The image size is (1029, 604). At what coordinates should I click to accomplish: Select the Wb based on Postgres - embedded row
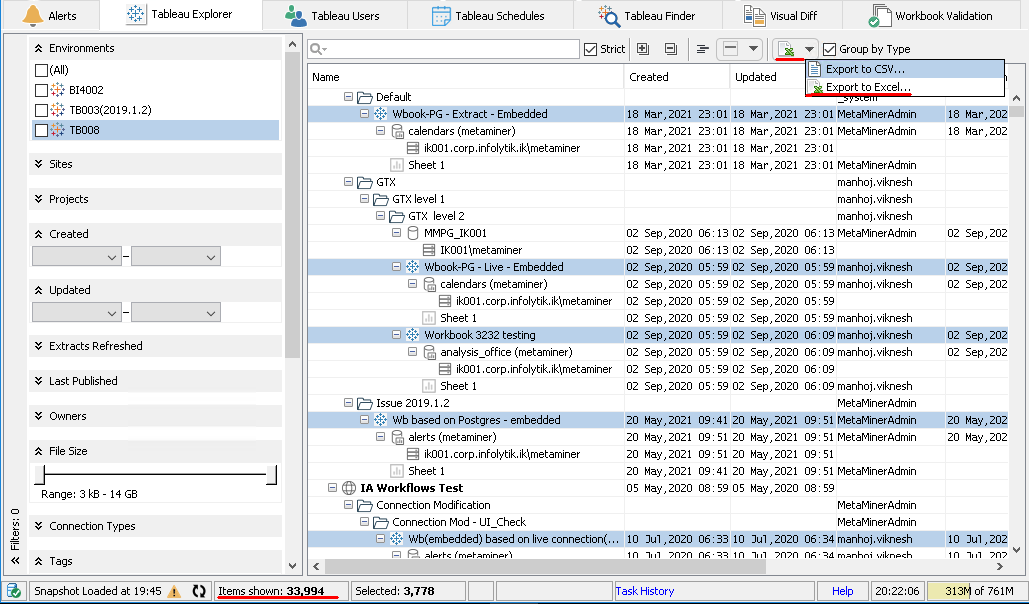click(658, 420)
